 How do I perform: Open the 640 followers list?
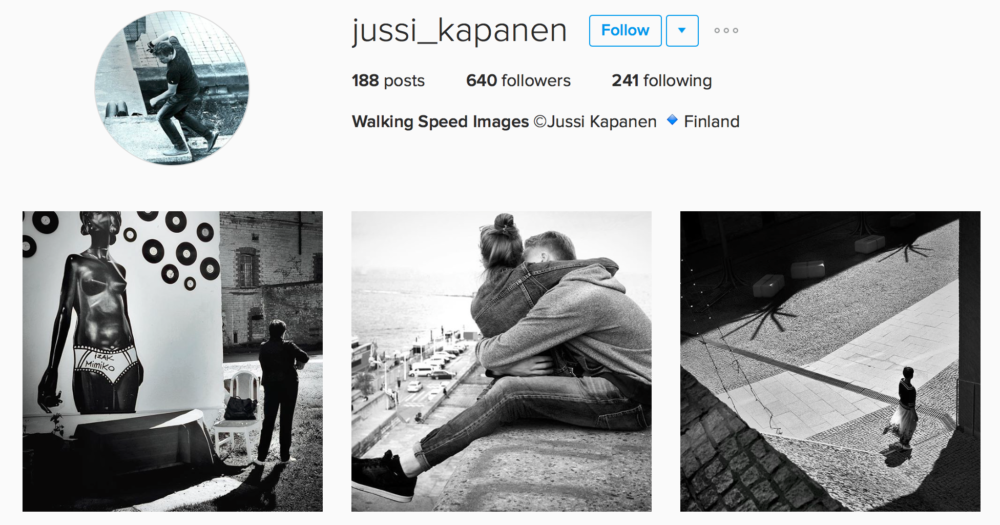tap(518, 81)
